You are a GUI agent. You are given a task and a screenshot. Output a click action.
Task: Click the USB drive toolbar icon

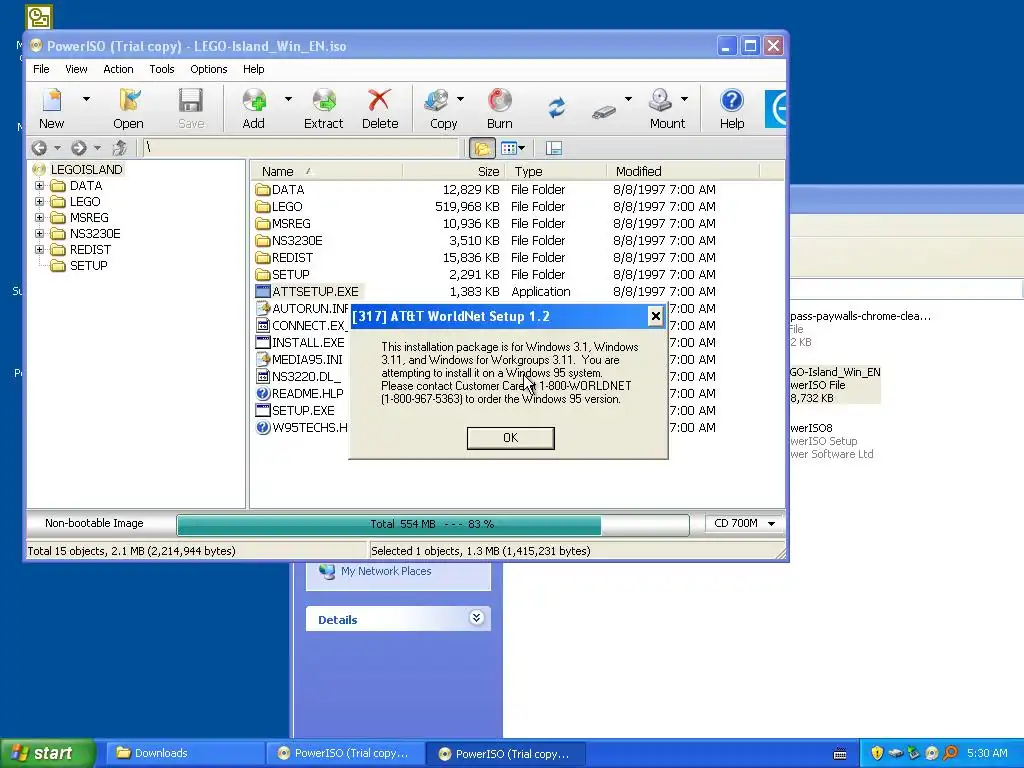pos(604,112)
